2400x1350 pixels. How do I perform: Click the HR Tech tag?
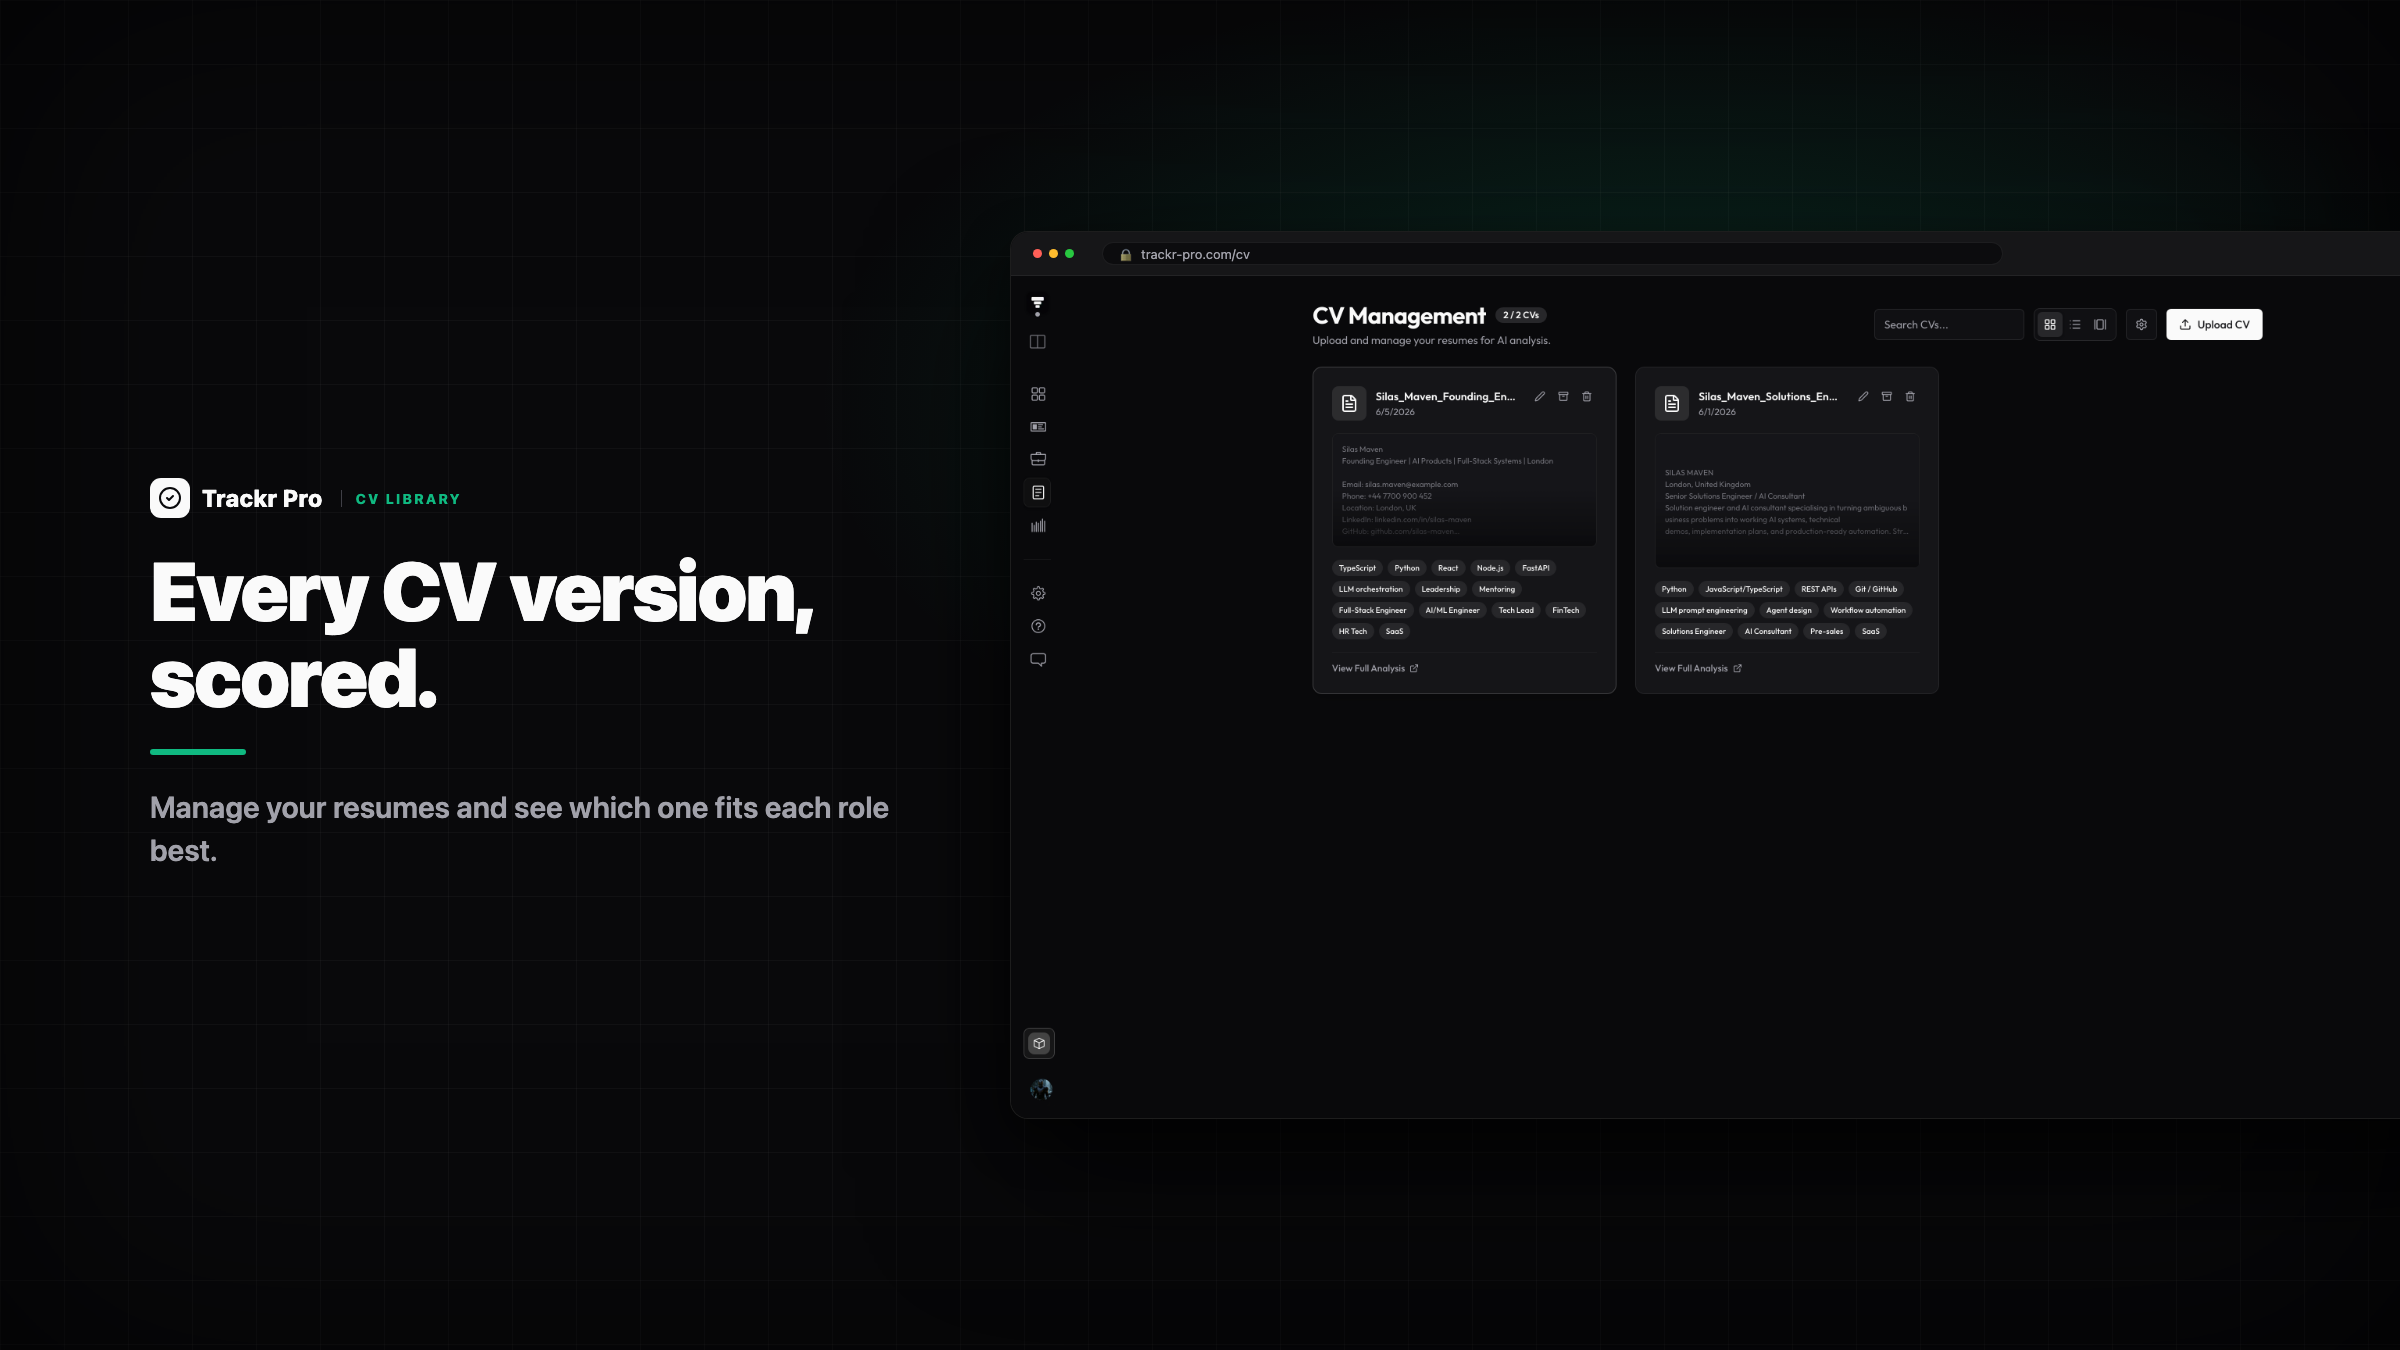point(1353,631)
